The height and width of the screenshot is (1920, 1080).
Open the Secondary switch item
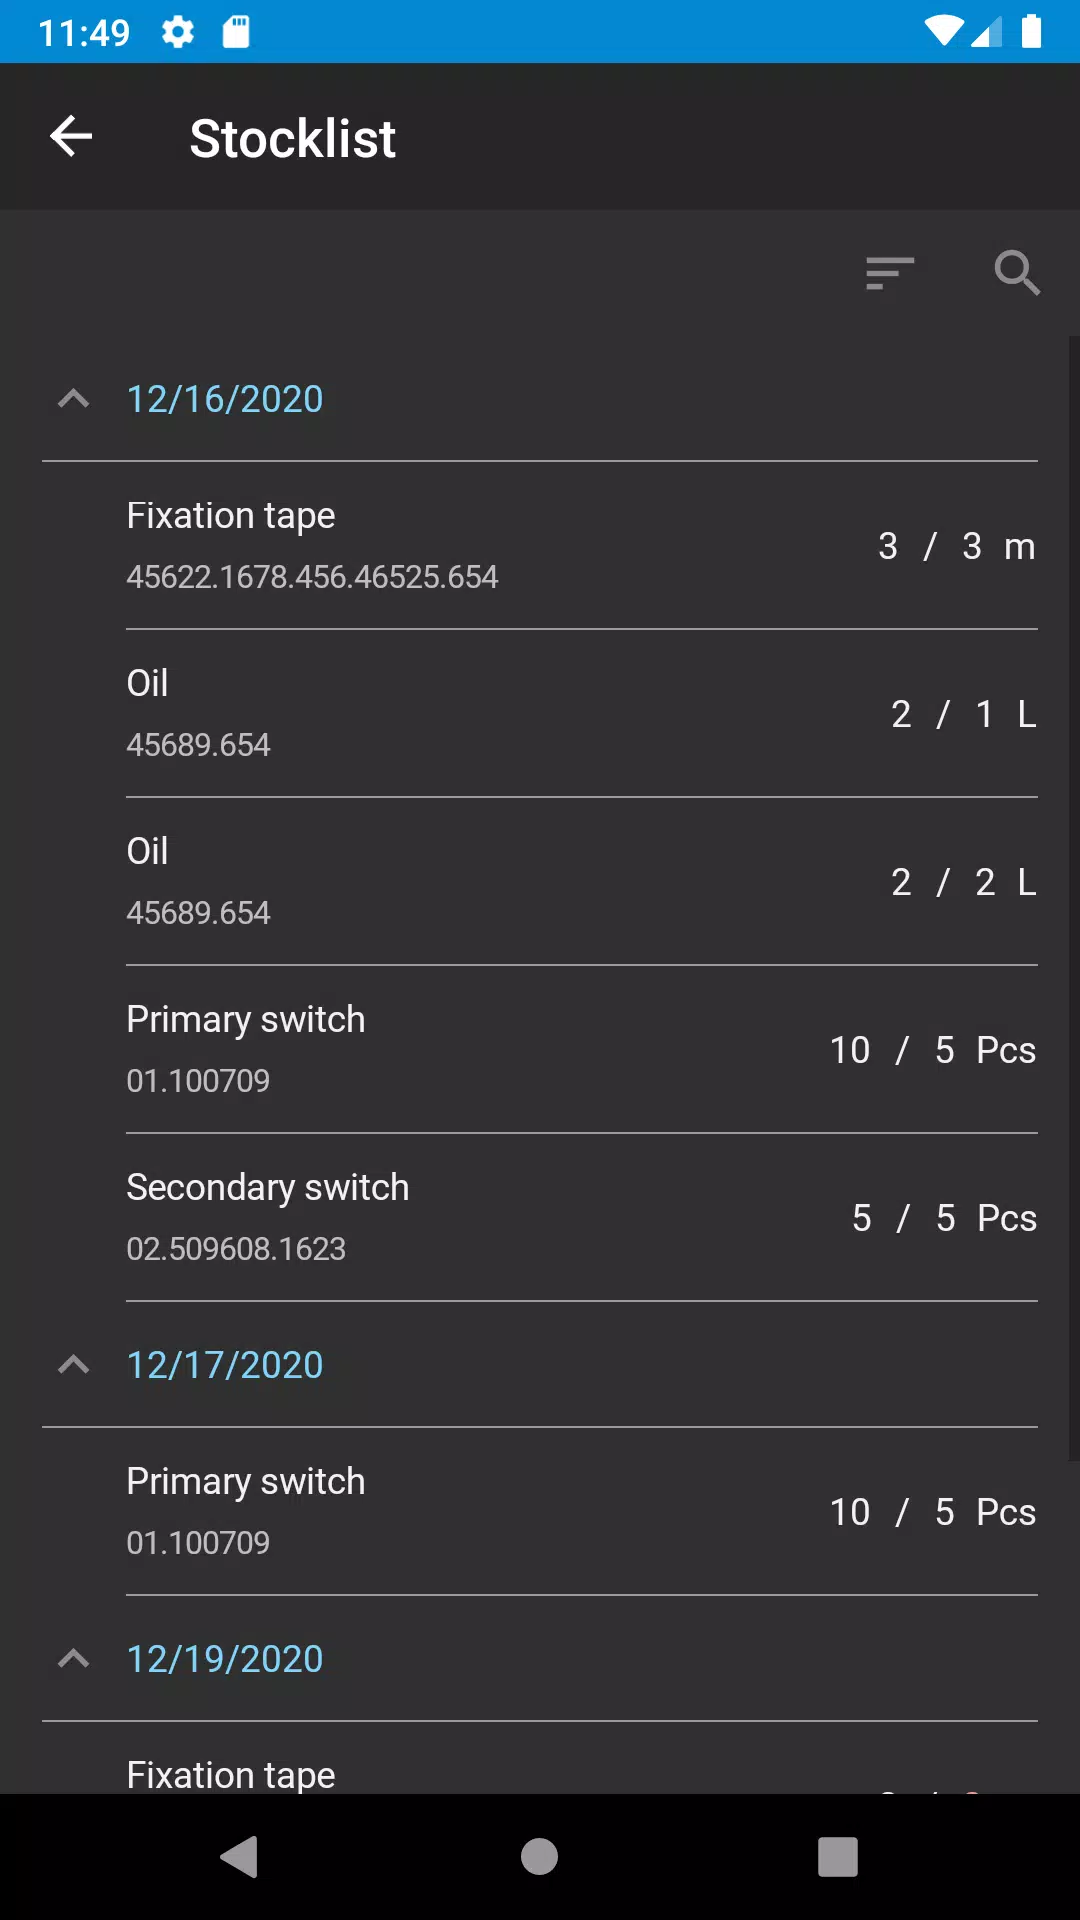tap(582, 1218)
